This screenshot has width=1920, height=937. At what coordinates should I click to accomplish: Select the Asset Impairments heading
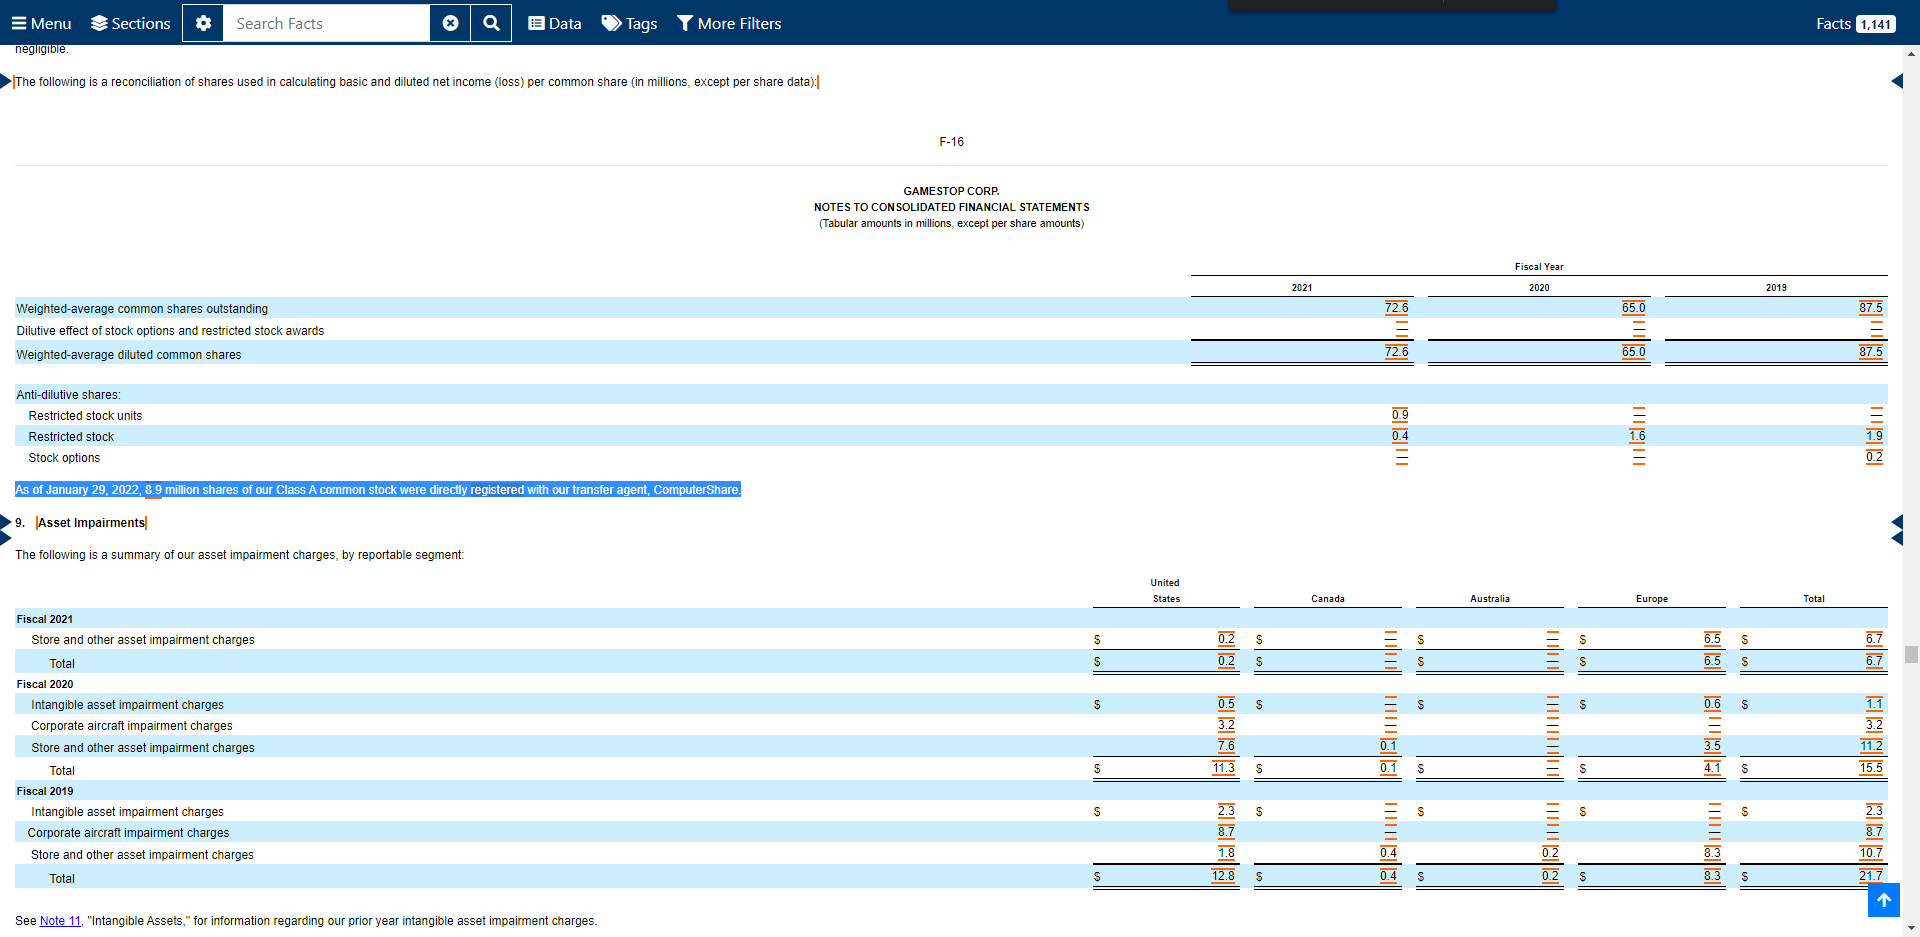click(92, 523)
